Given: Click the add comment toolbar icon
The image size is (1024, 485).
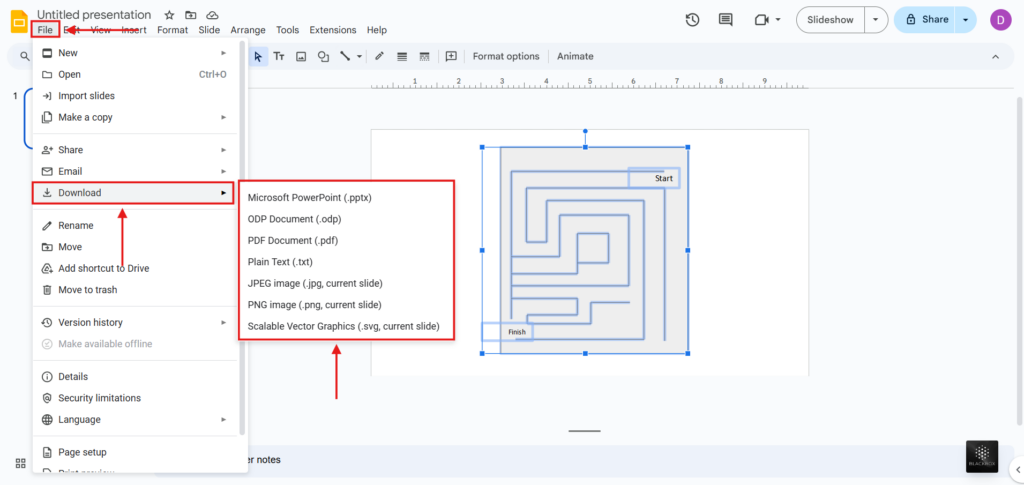Looking at the screenshot, I should (x=451, y=57).
